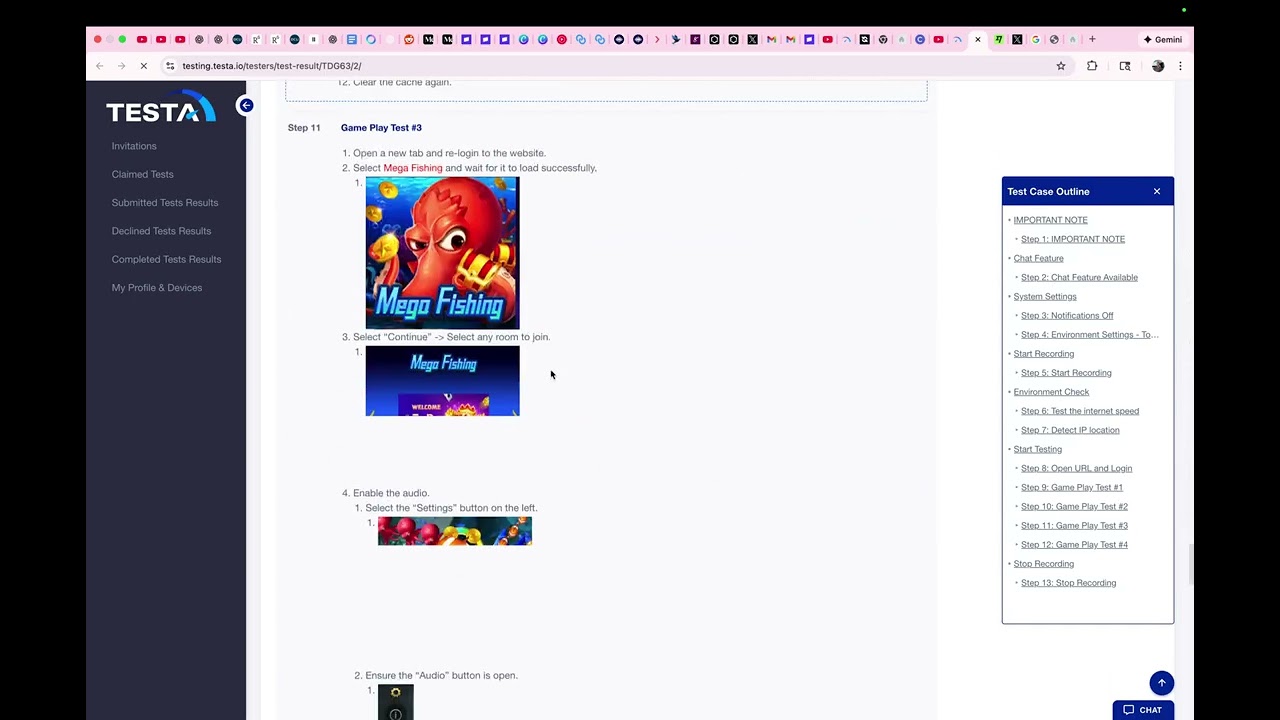The image size is (1280, 720).
Task: Open Chrome's three-dot menu
Action: pyautogui.click(x=1180, y=66)
